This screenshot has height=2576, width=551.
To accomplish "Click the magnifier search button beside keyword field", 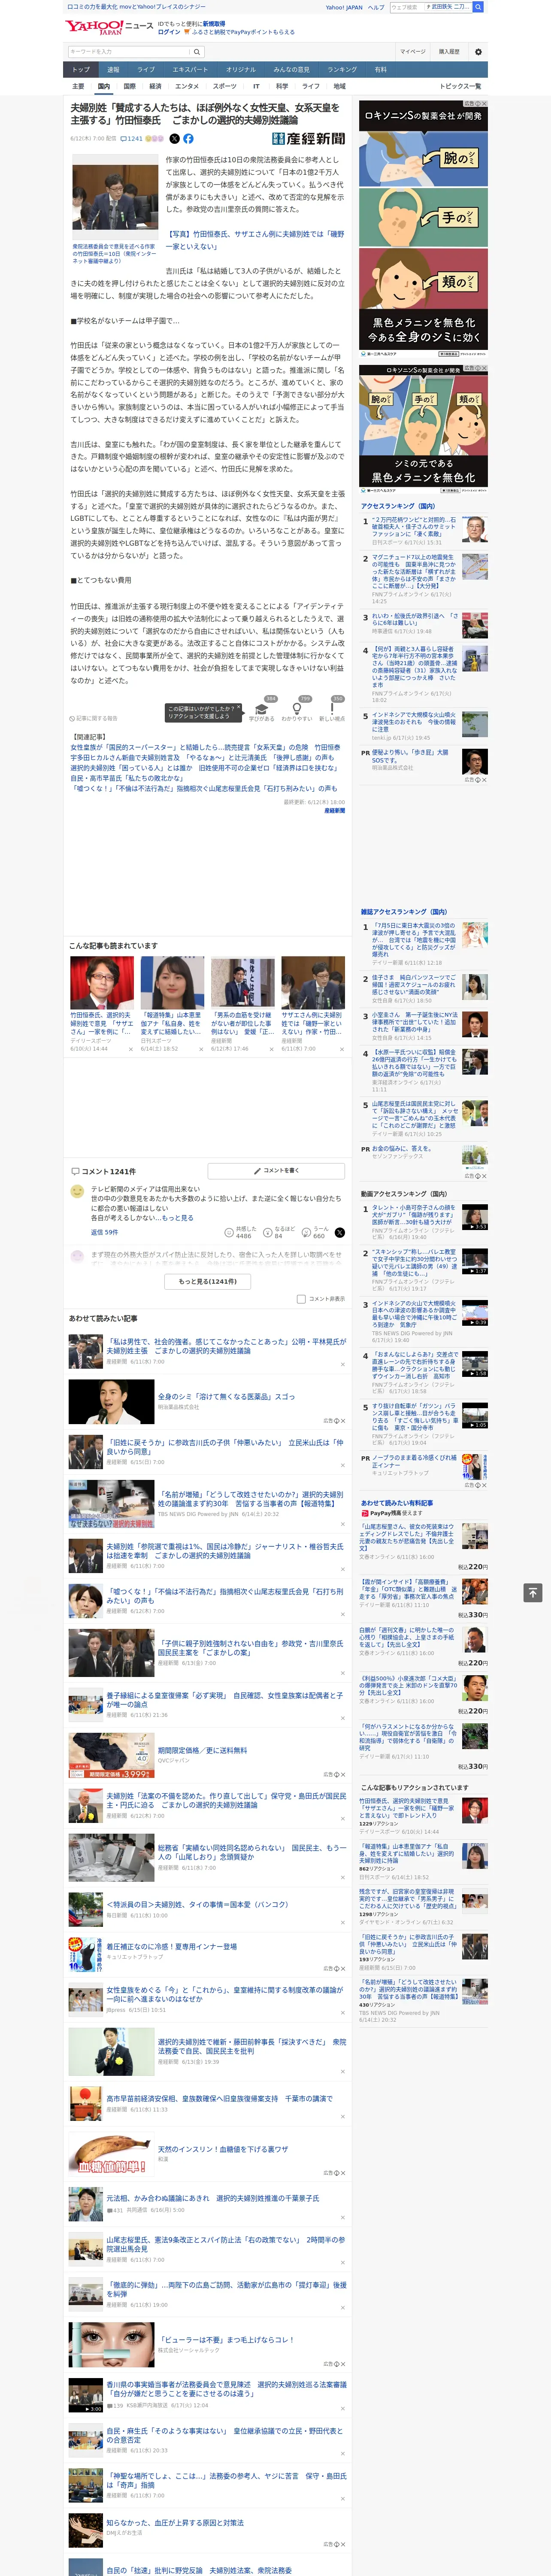I will [197, 52].
